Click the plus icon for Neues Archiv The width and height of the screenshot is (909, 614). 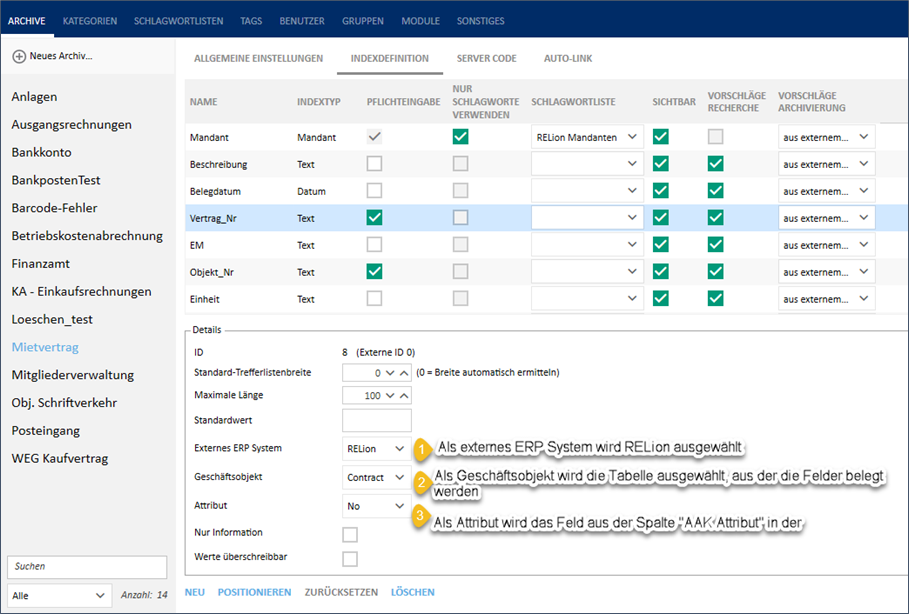coord(19,56)
